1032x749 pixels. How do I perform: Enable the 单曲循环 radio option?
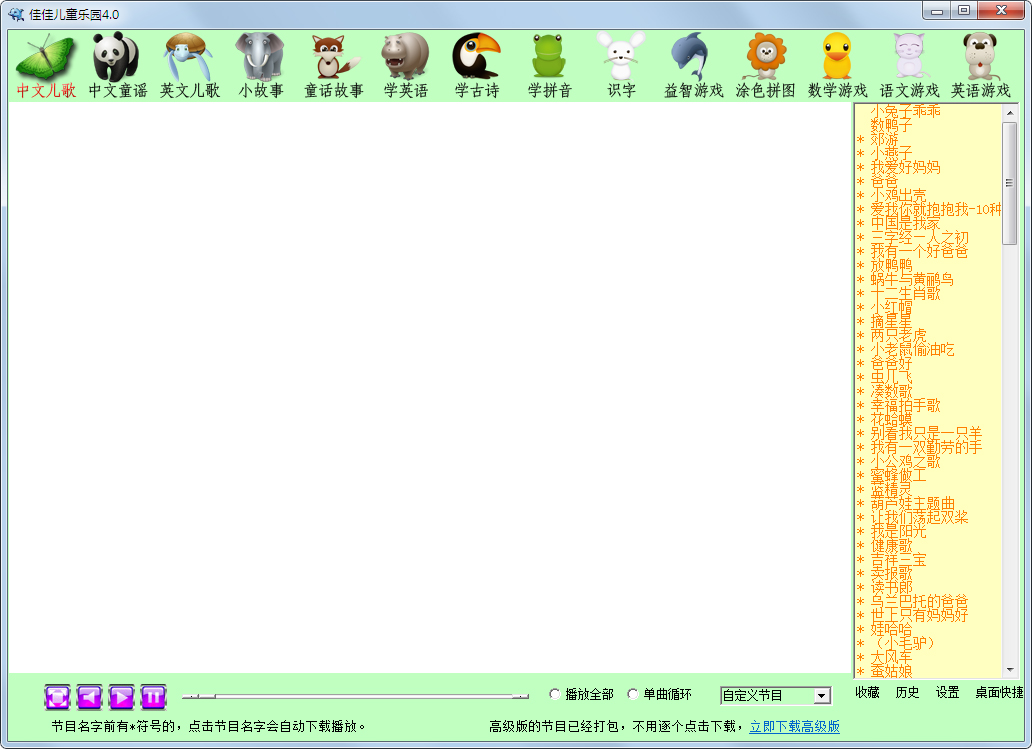633,694
